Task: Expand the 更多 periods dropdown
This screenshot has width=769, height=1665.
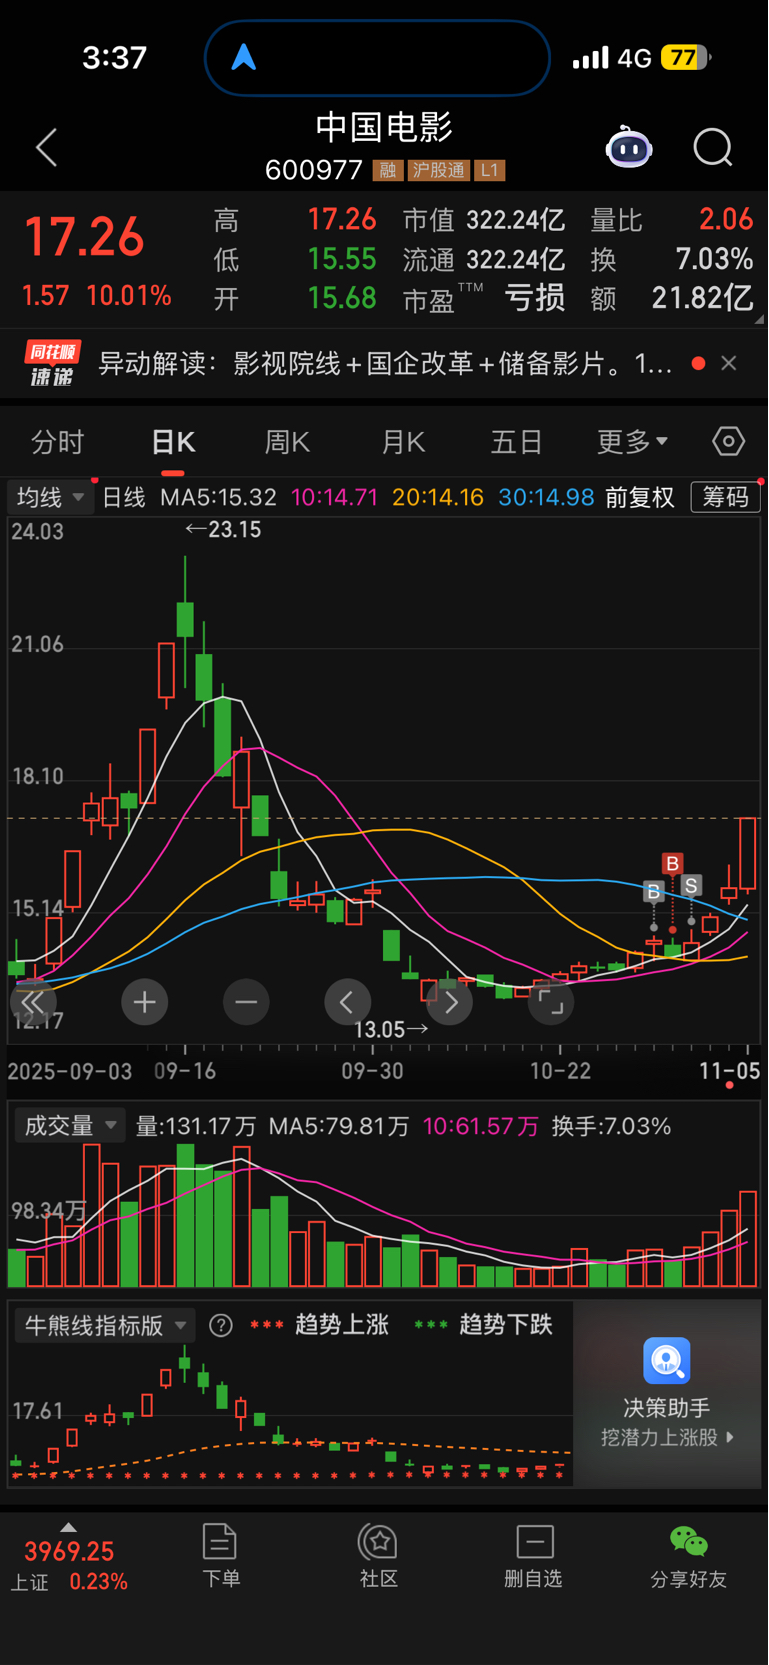Action: [633, 441]
